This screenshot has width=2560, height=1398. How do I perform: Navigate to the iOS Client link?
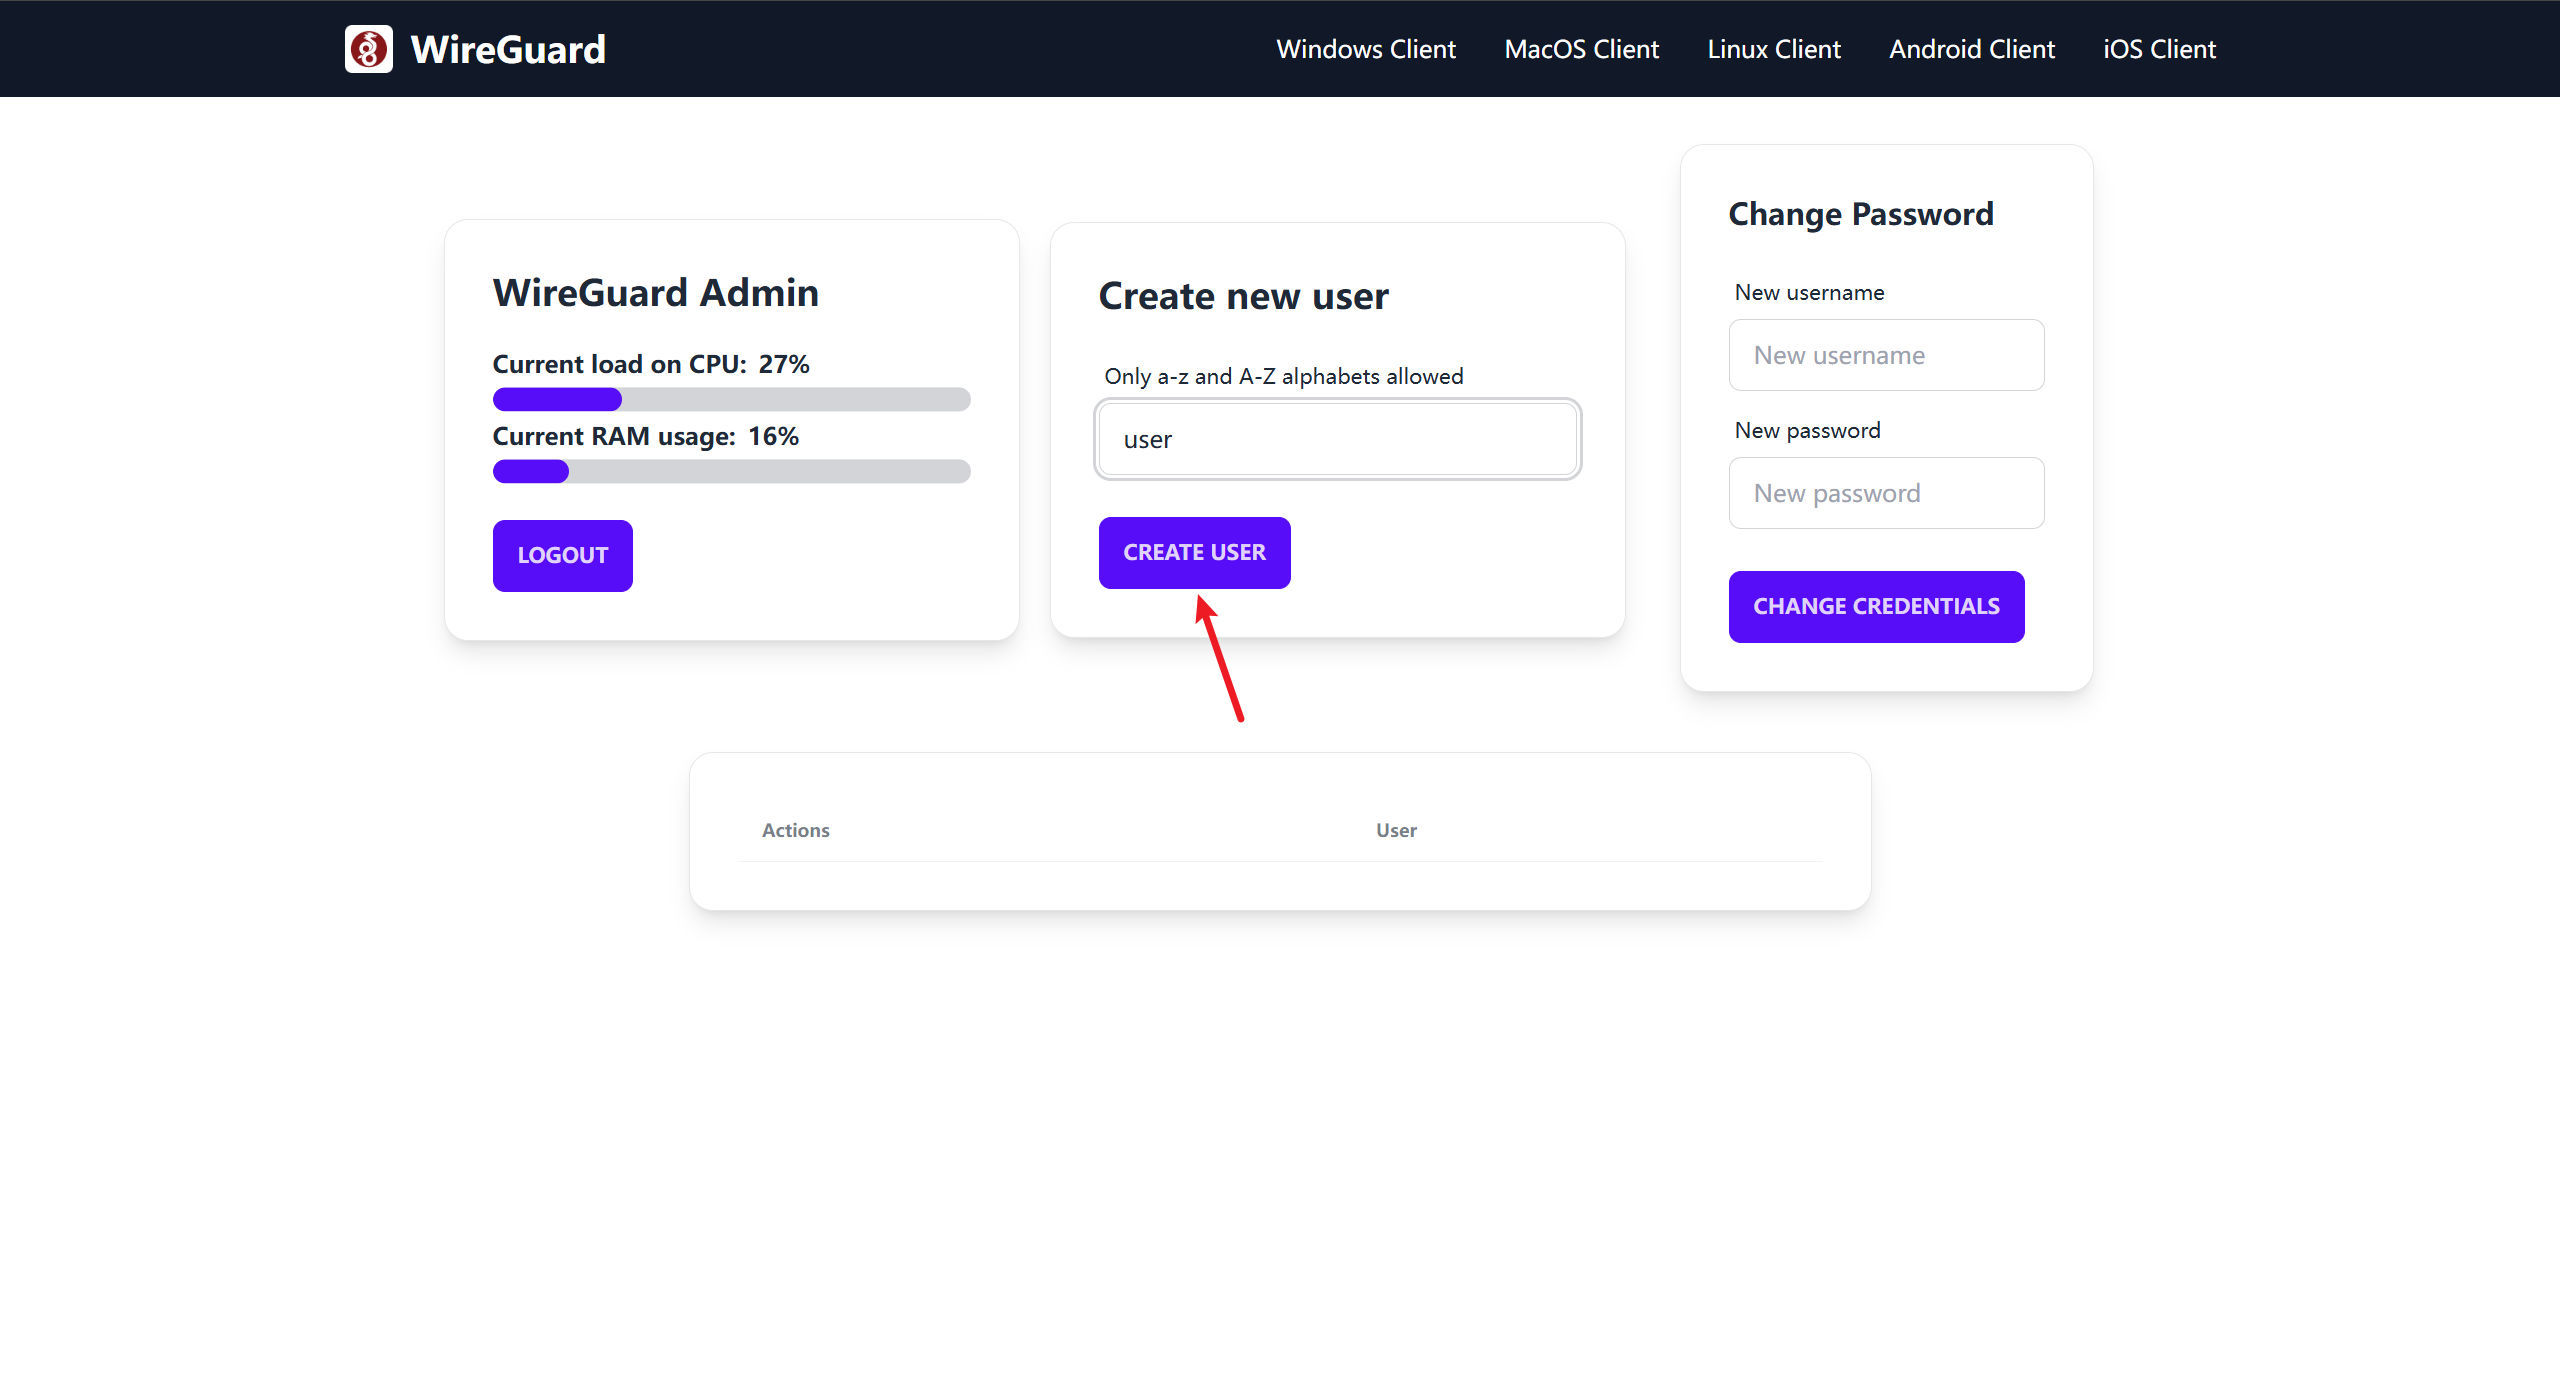(x=2159, y=49)
